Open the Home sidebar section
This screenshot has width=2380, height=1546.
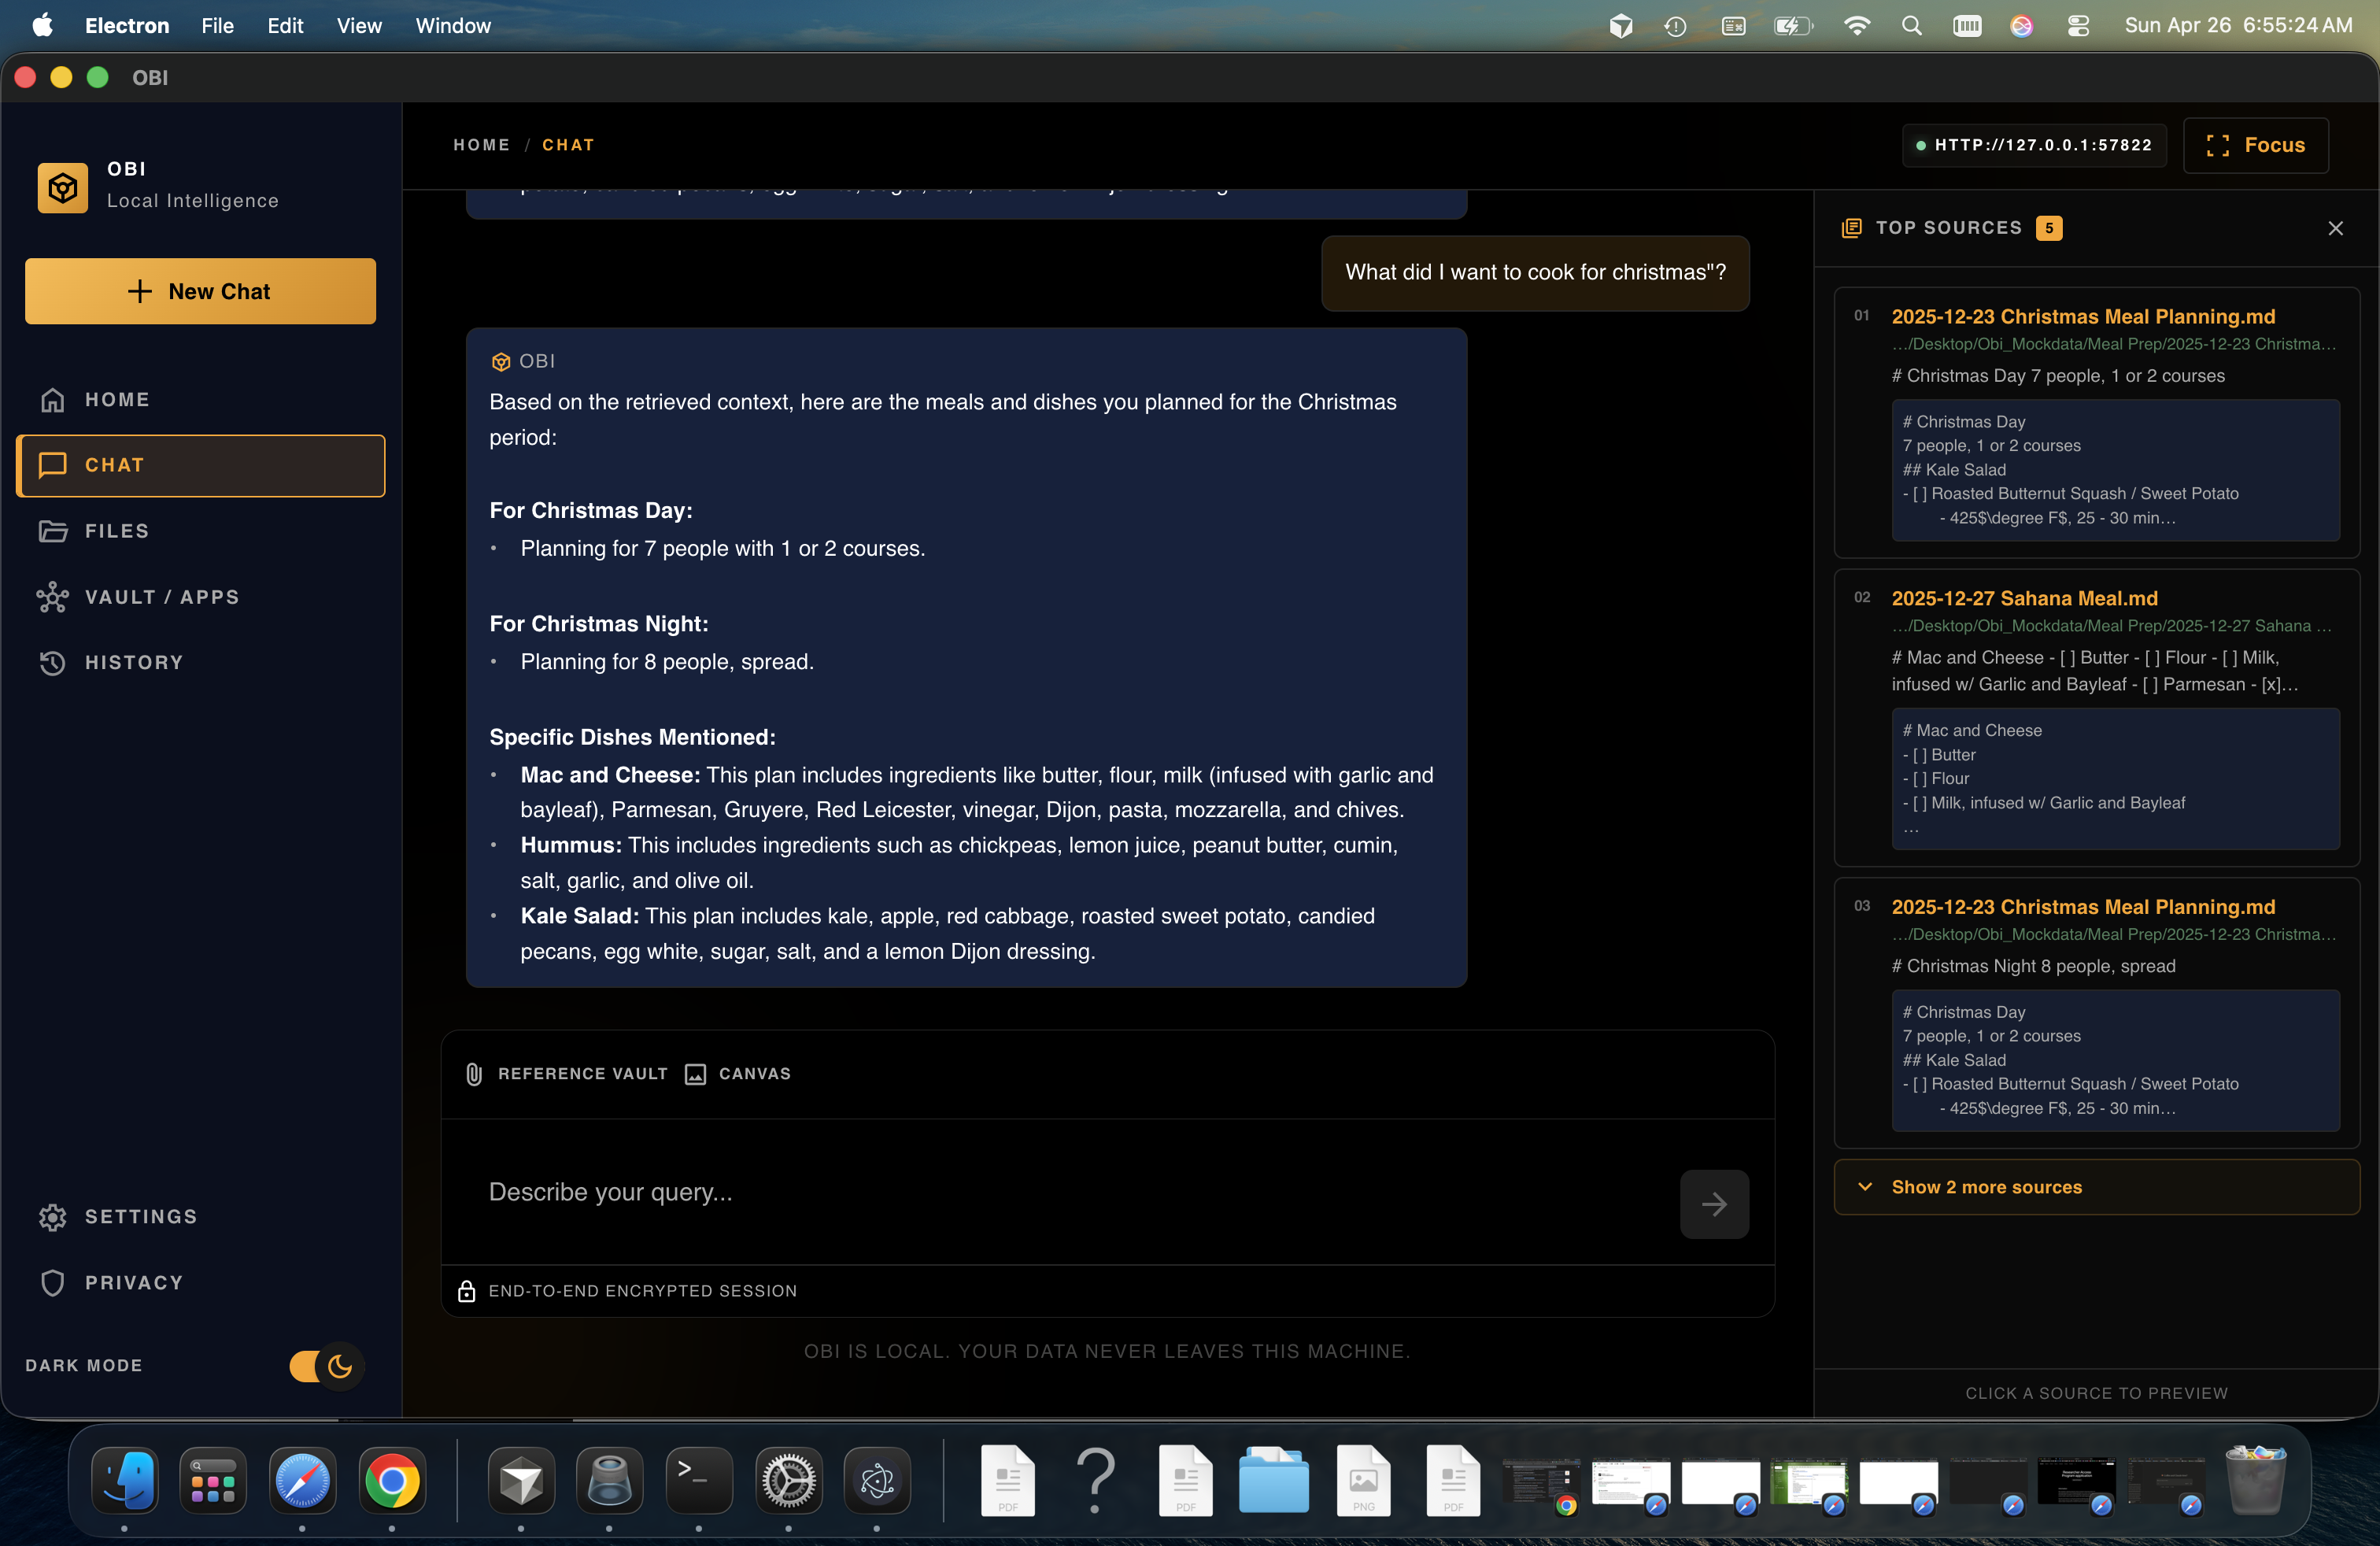coord(117,400)
